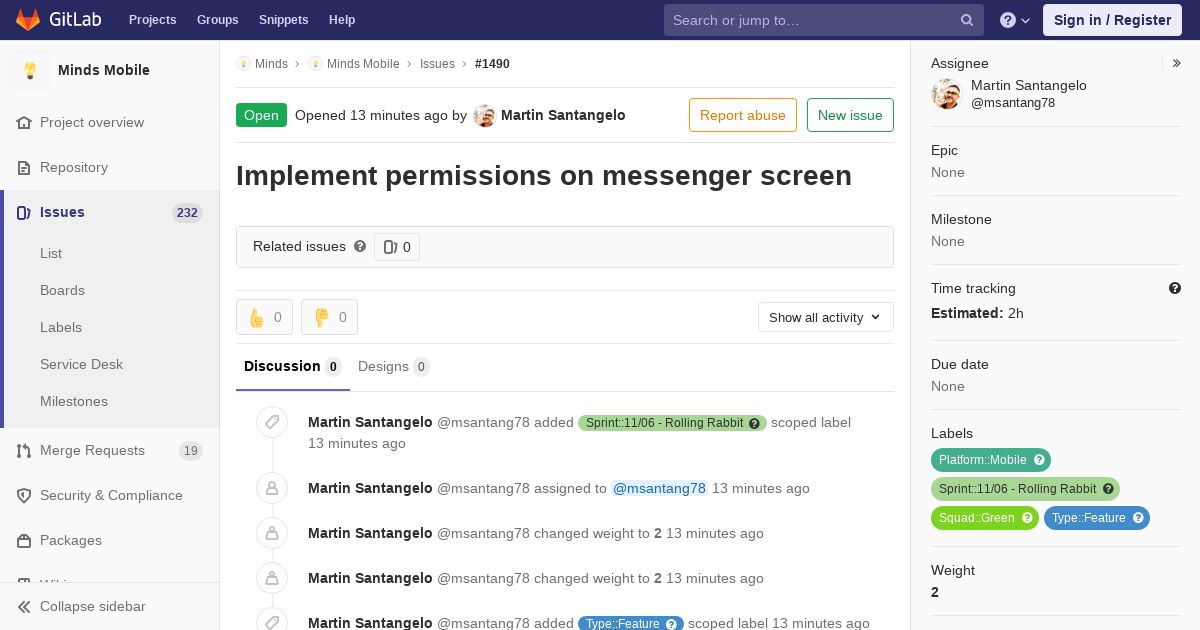
Task: Click the thumbs up reaction button
Action: (x=265, y=317)
